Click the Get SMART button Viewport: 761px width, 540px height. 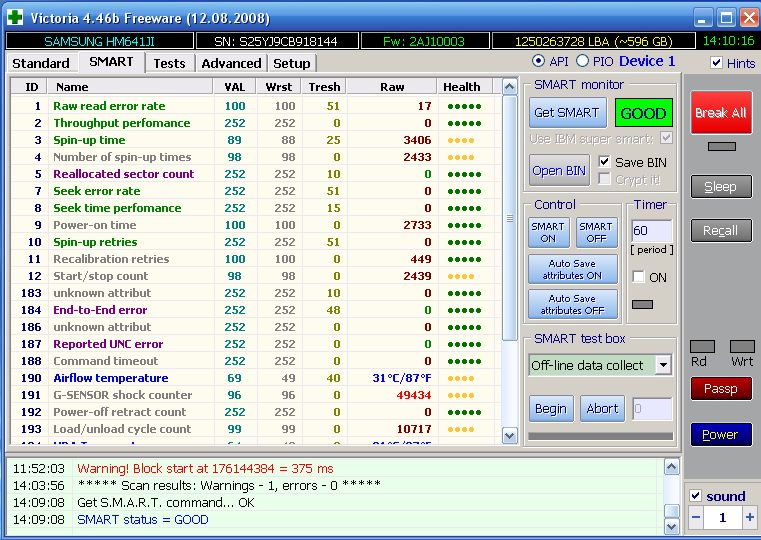567,113
